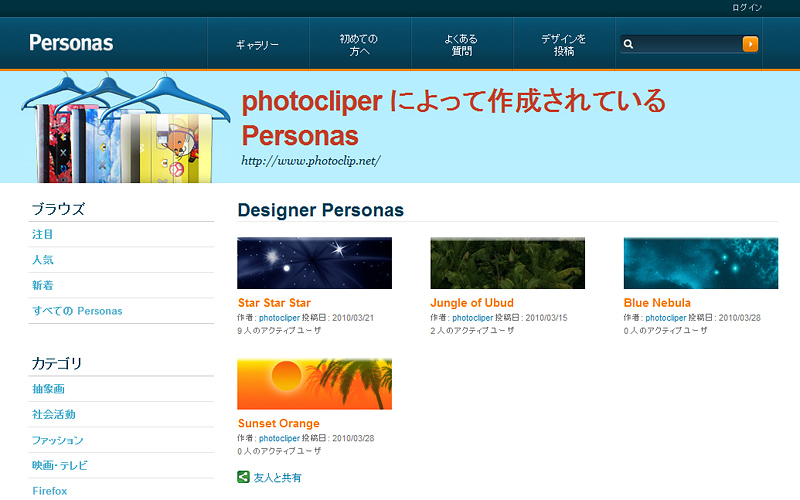Open the デザインを投稿 navigation tab
Viewport: 800px width, 500px height.
tap(564, 44)
